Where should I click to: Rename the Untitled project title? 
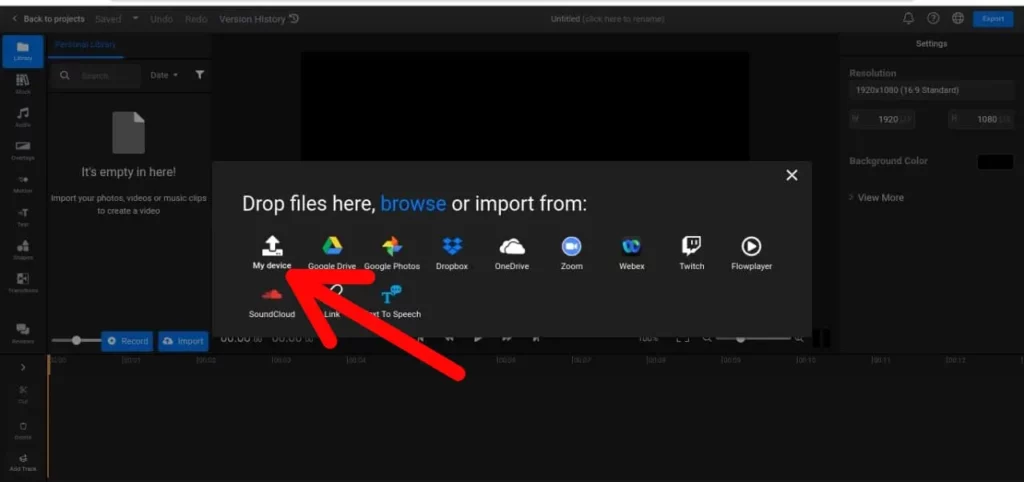(x=607, y=19)
